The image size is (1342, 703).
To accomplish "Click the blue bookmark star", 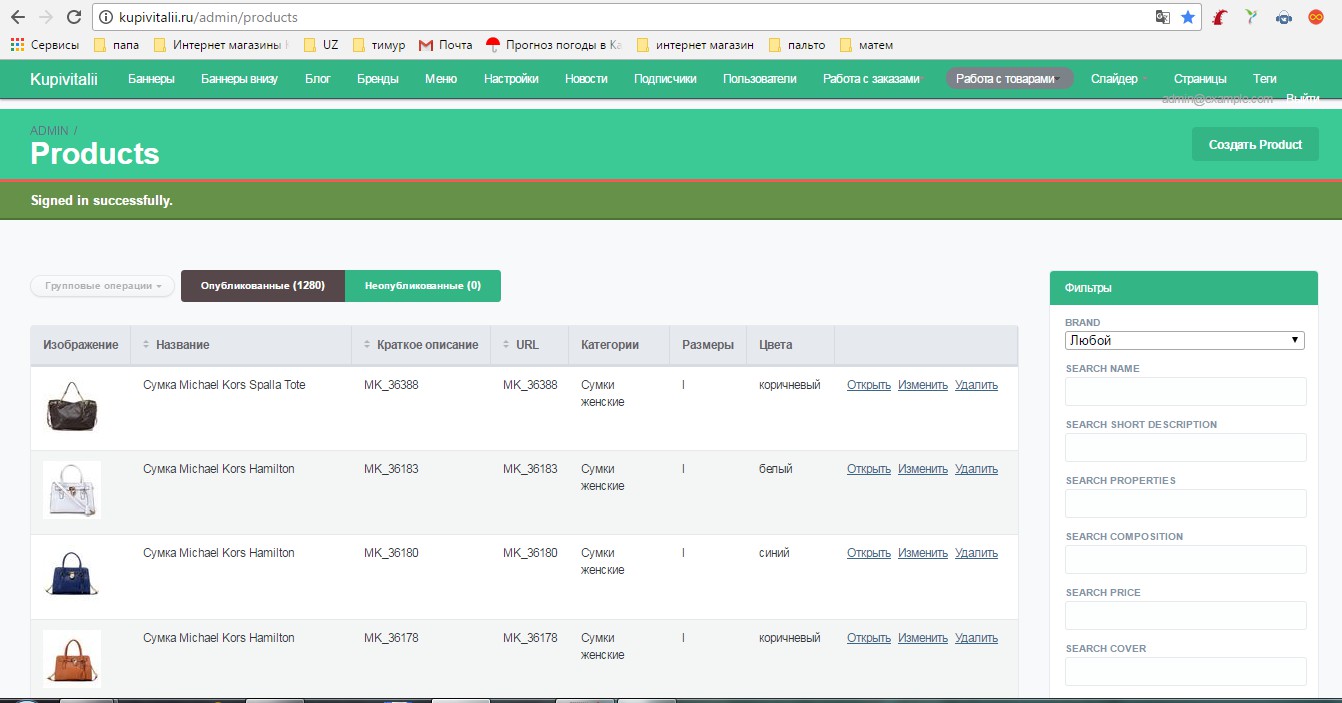I will [x=1187, y=17].
